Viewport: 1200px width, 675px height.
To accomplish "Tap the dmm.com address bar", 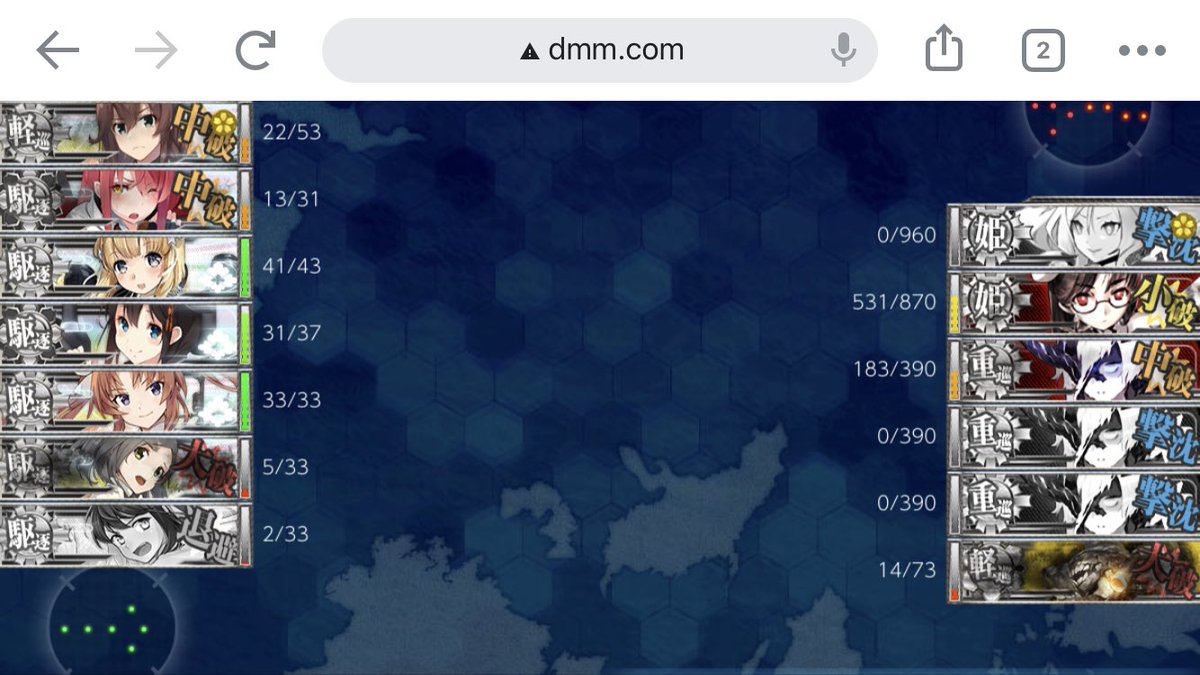I will click(599, 50).
